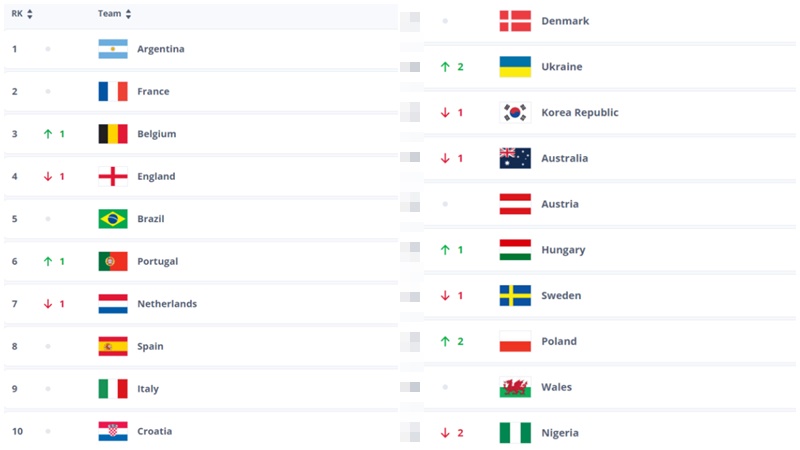Click the Argentina flag icon
This screenshot has width=800, height=450.
click(x=113, y=49)
